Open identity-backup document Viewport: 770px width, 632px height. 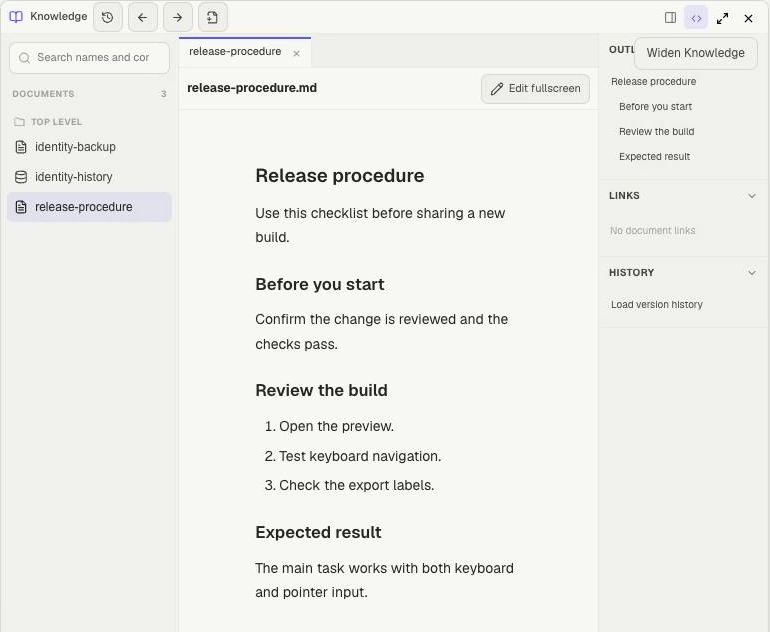tap(89, 147)
